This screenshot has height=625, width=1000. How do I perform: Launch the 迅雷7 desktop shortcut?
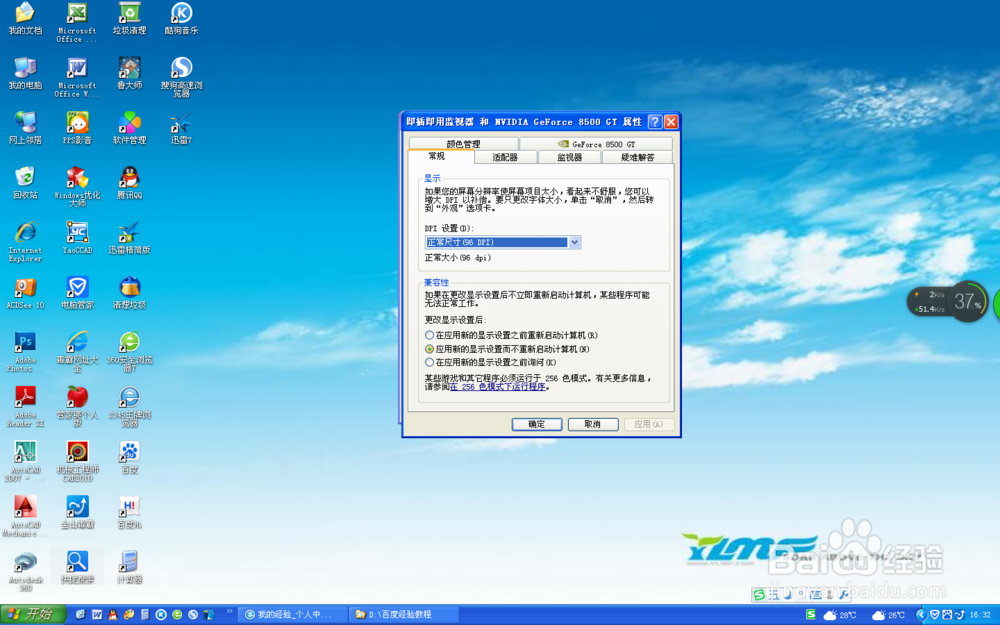point(182,128)
